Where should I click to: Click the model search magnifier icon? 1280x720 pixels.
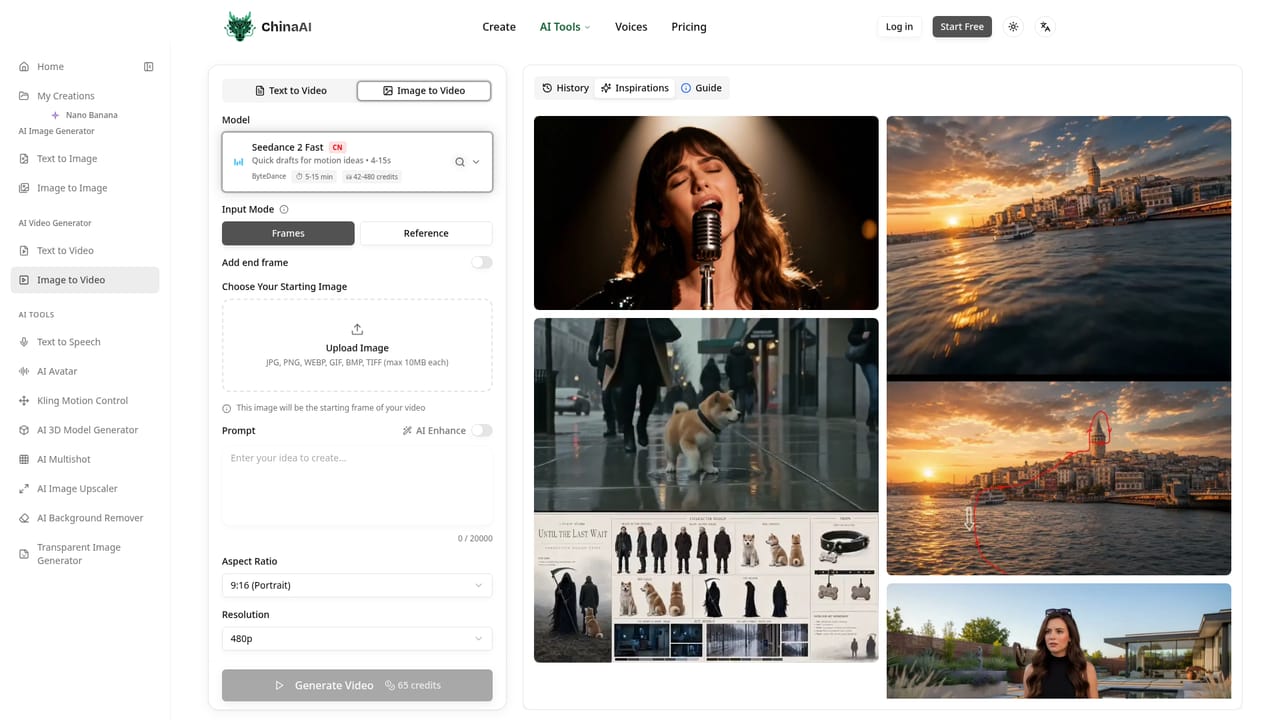point(460,162)
